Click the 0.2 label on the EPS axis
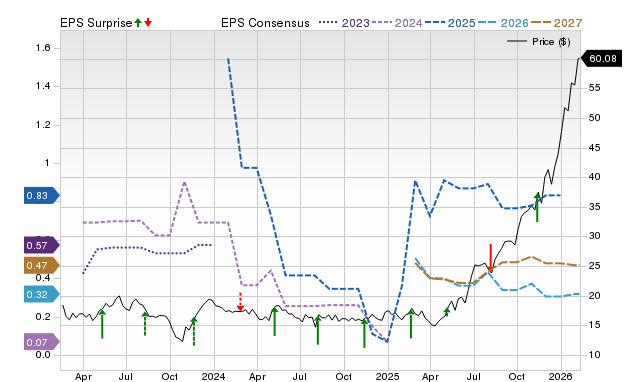640x382 pixels. [x=43, y=317]
